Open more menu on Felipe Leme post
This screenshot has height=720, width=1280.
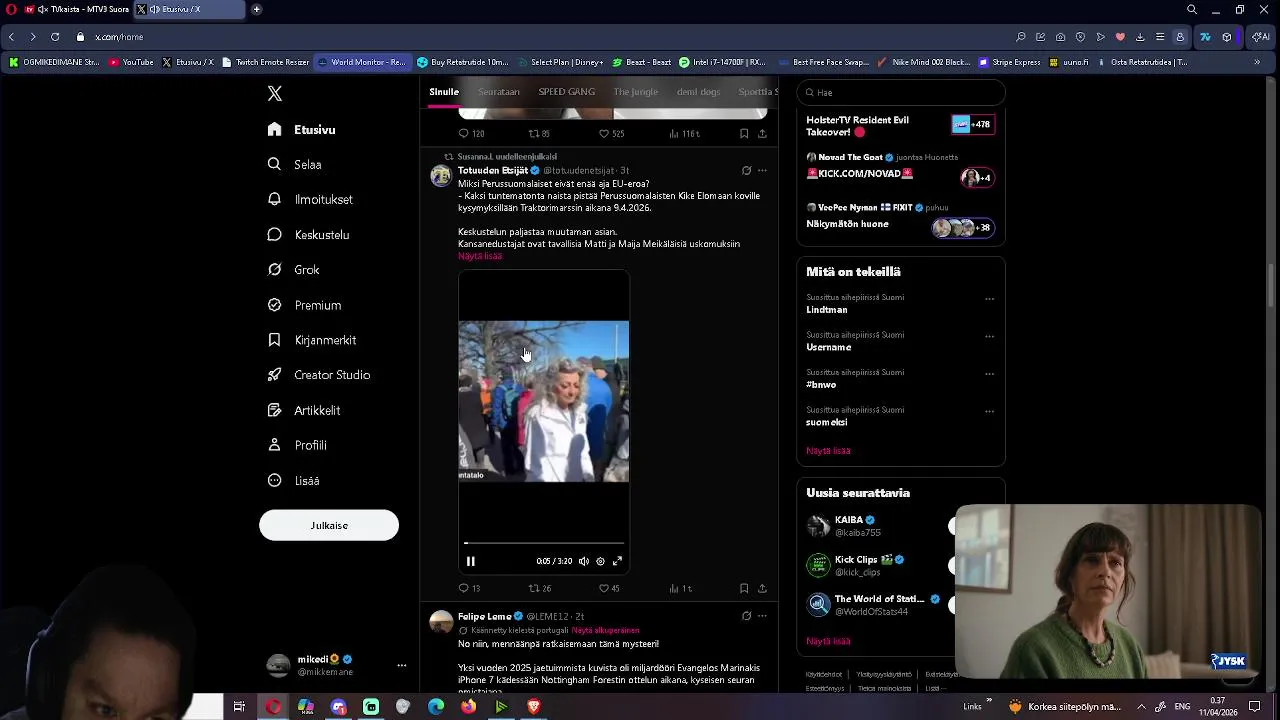762,617
